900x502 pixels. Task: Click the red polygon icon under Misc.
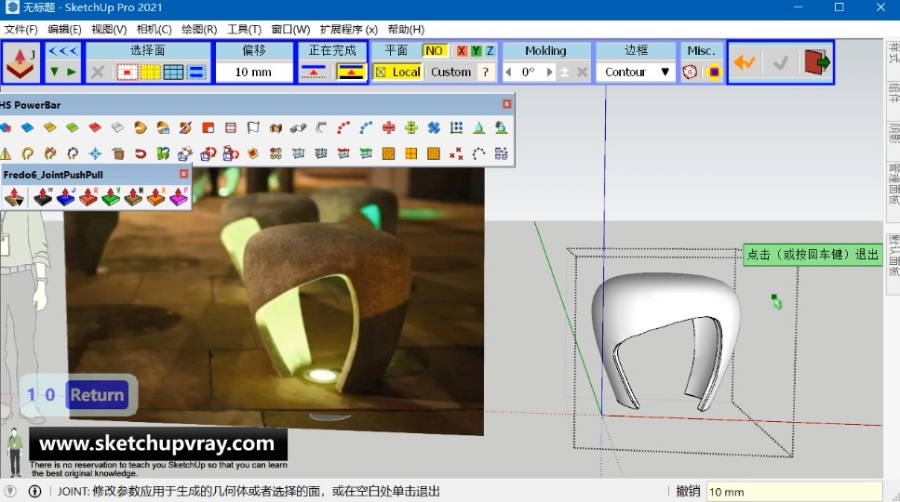690,72
